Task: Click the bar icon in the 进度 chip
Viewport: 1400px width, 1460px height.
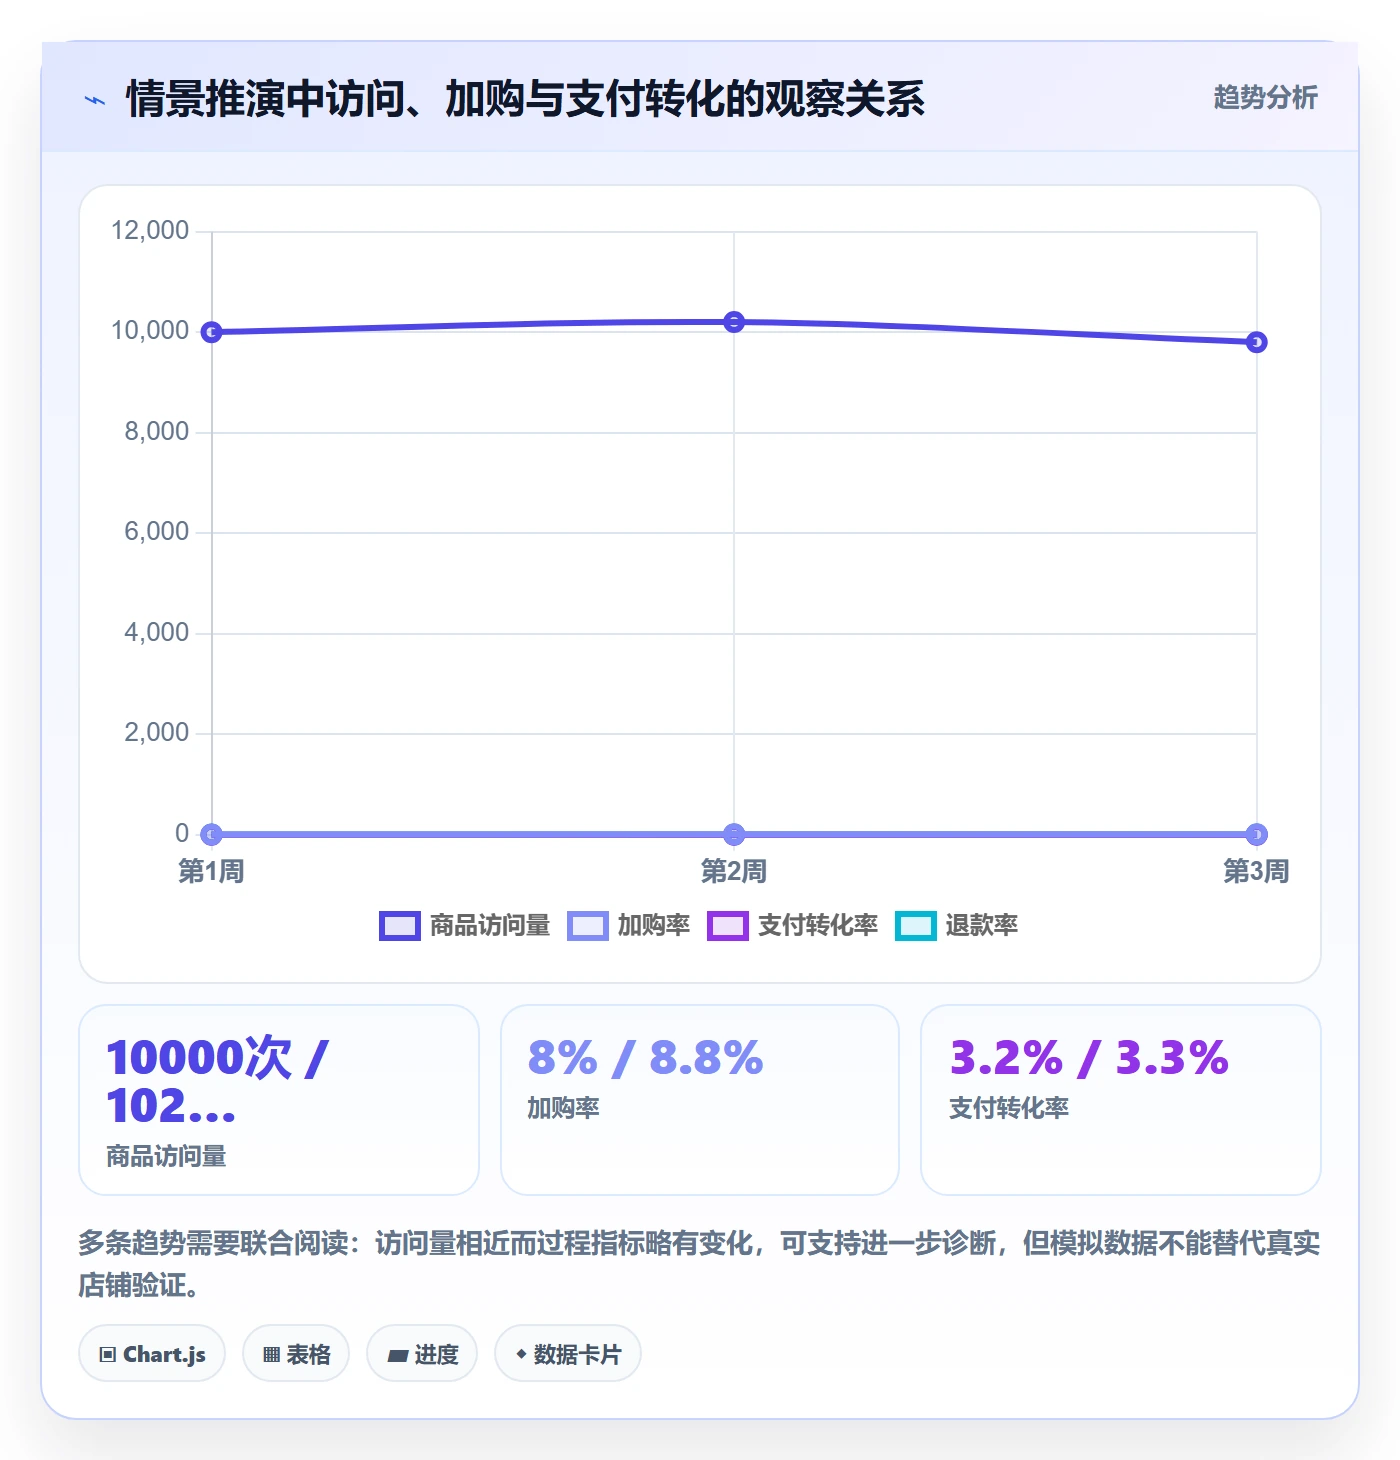Action: [398, 1356]
